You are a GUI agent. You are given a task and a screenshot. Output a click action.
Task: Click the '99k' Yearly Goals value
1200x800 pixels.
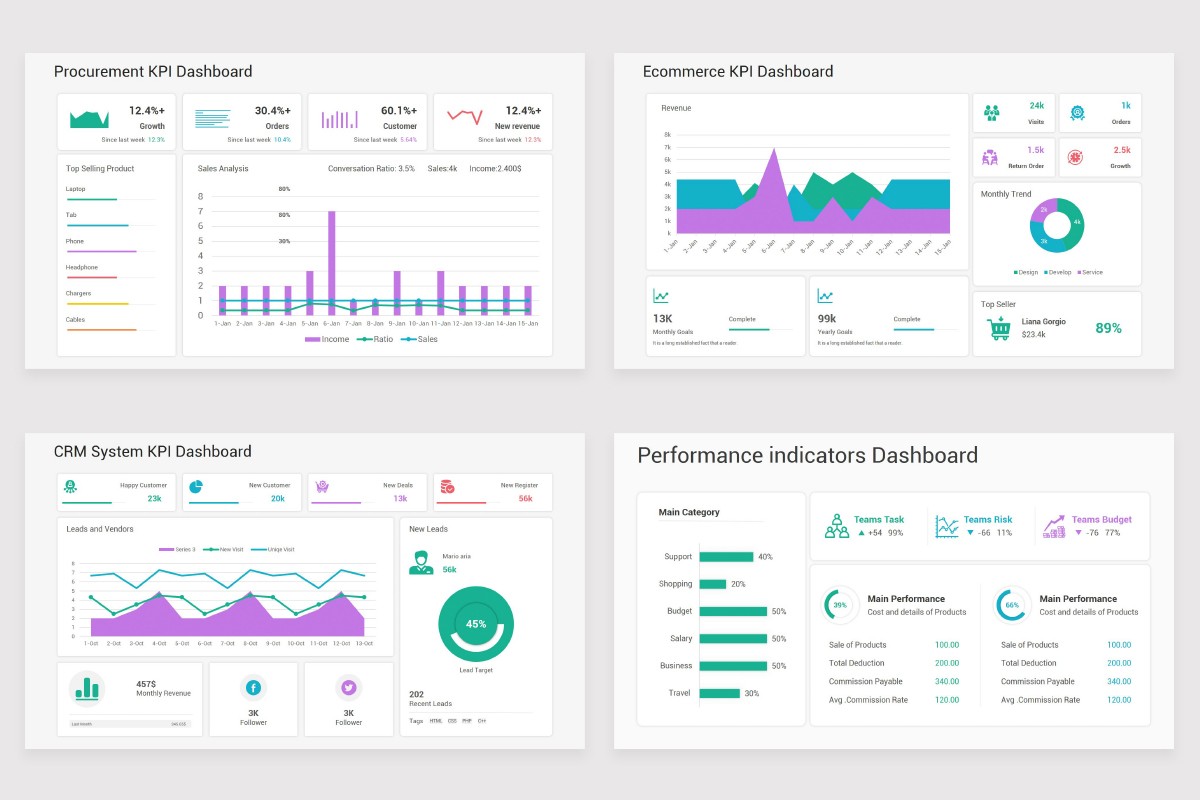coord(827,318)
